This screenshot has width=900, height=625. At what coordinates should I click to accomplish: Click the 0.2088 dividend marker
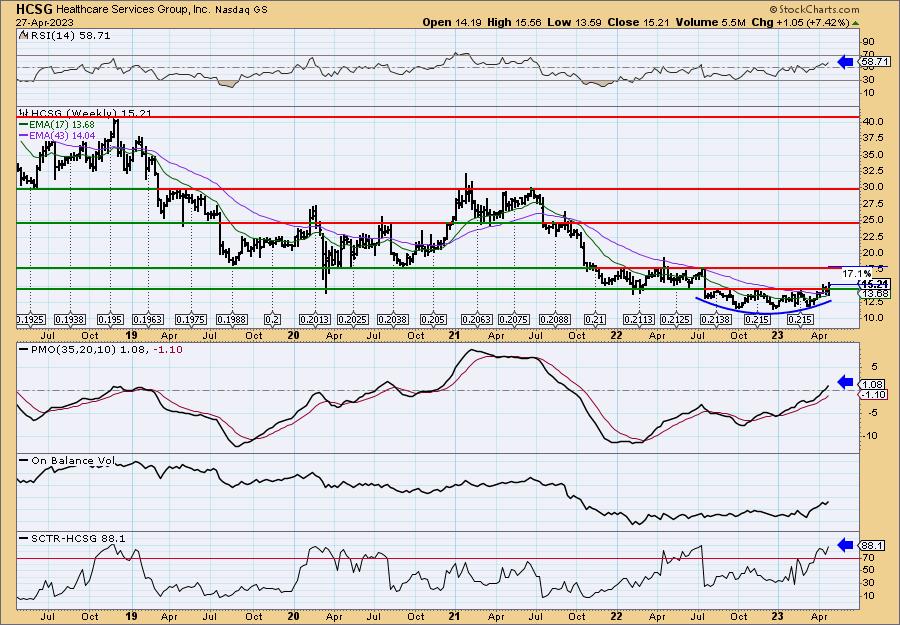coord(555,319)
